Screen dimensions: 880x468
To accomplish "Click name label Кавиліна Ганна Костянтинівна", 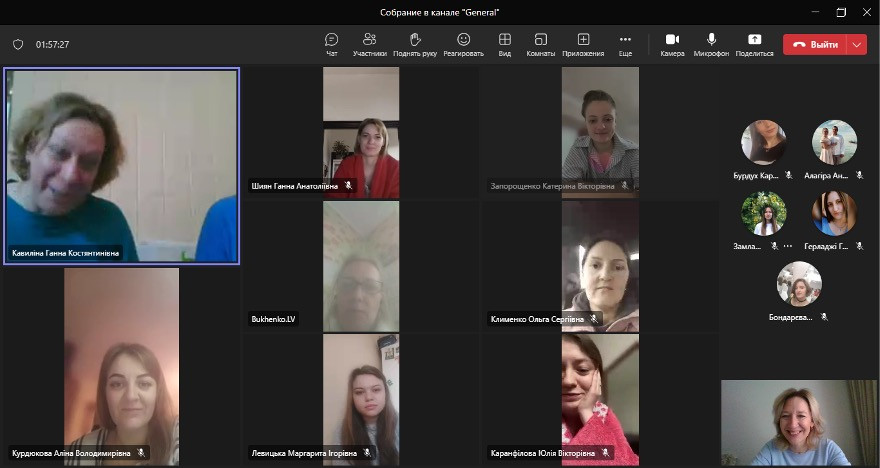I will click(66, 253).
